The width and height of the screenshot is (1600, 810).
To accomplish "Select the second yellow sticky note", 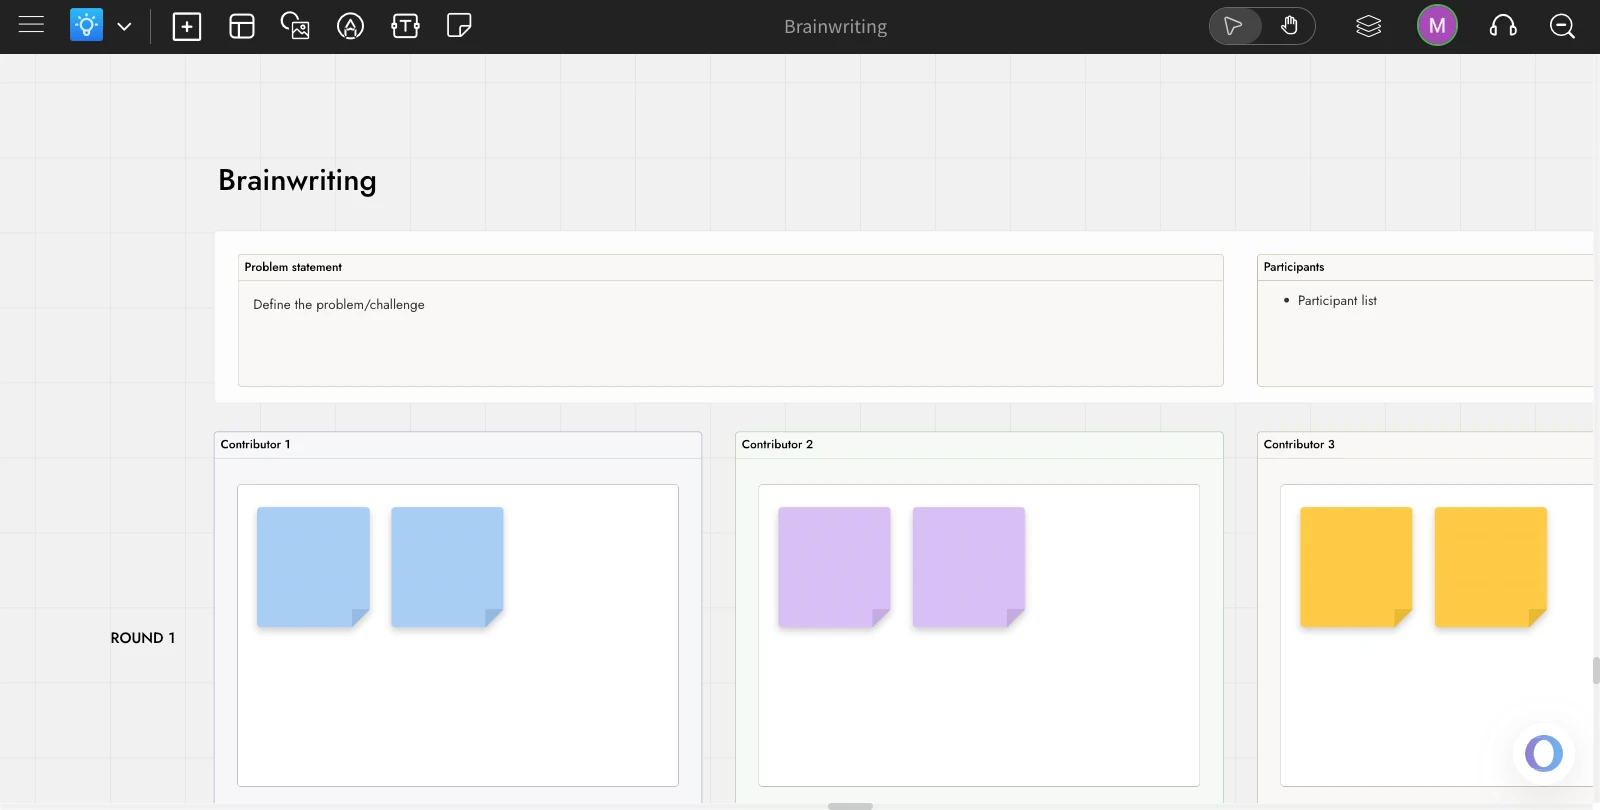I will pos(1491,567).
